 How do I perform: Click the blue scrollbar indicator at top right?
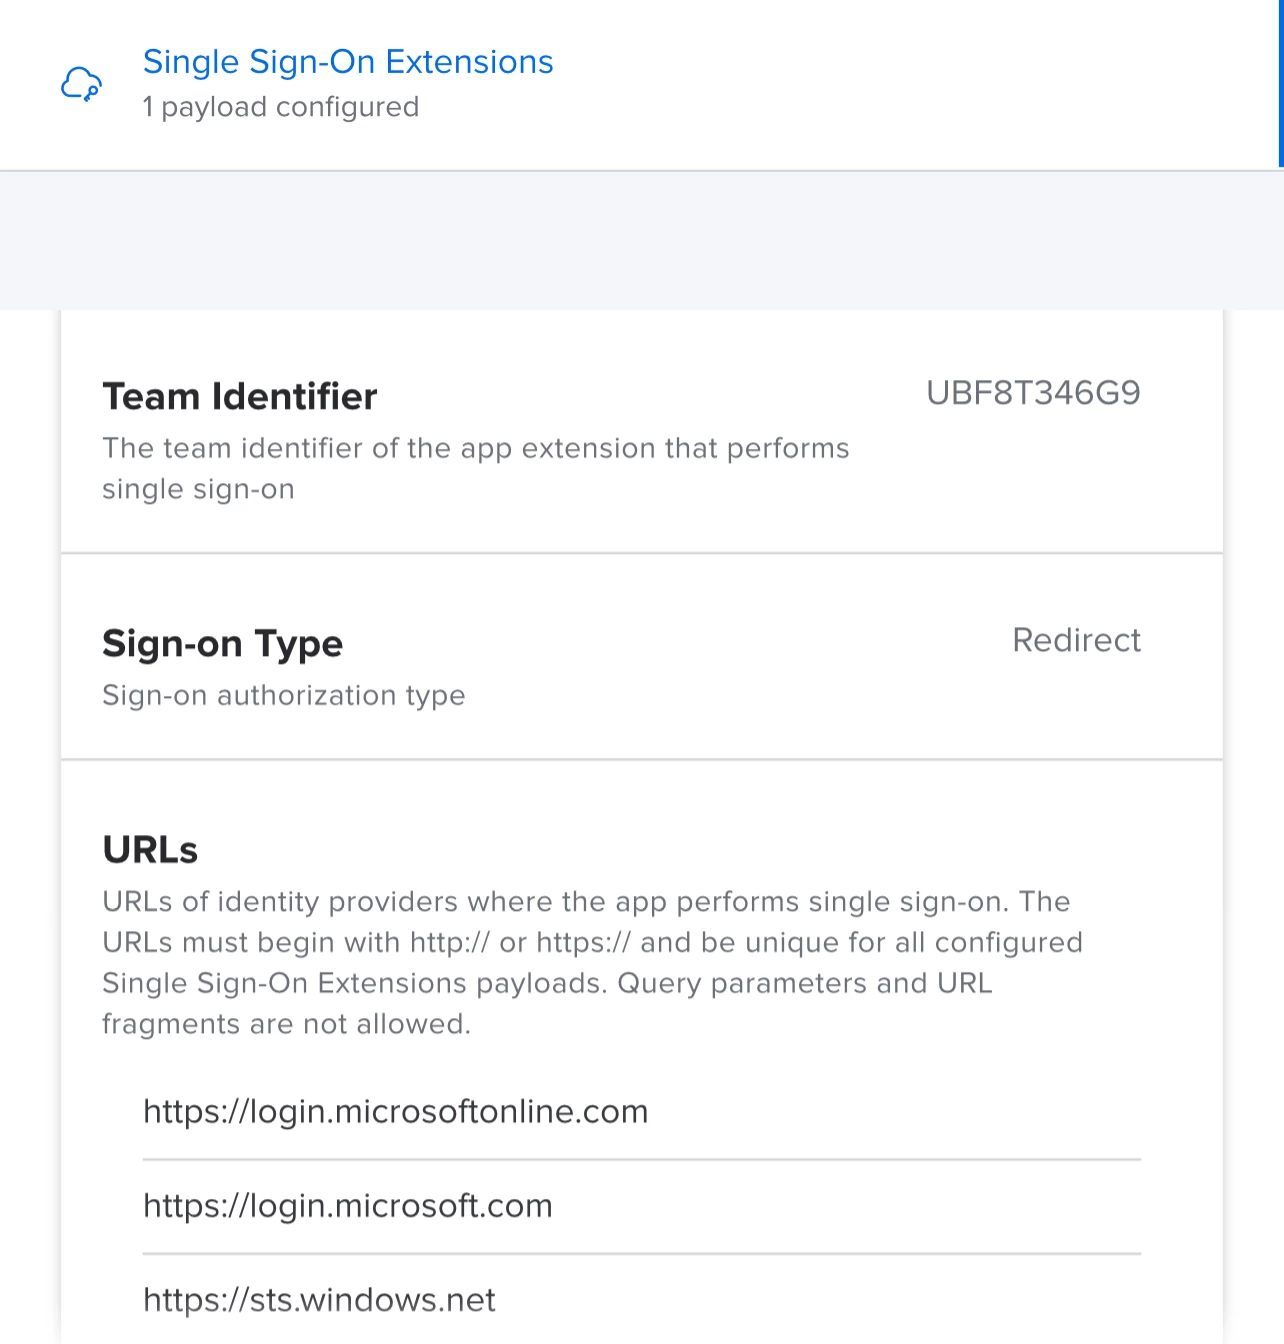[1281, 83]
